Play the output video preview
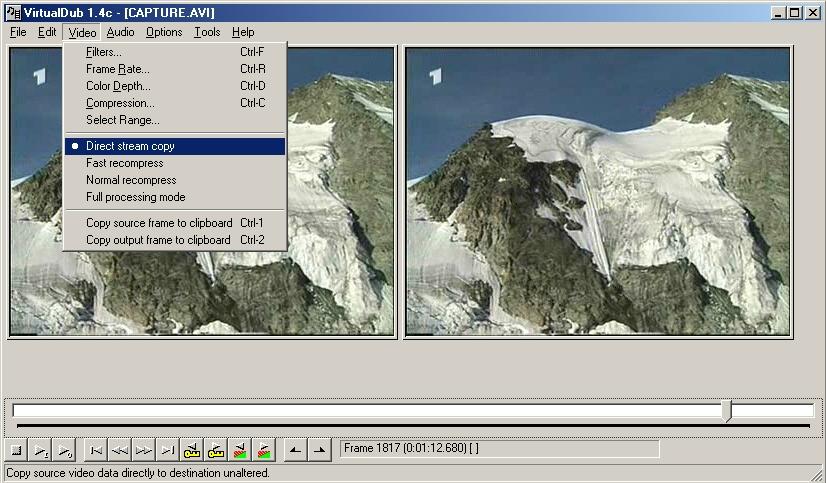Viewport: 826px width, 483px height. [x=65, y=450]
